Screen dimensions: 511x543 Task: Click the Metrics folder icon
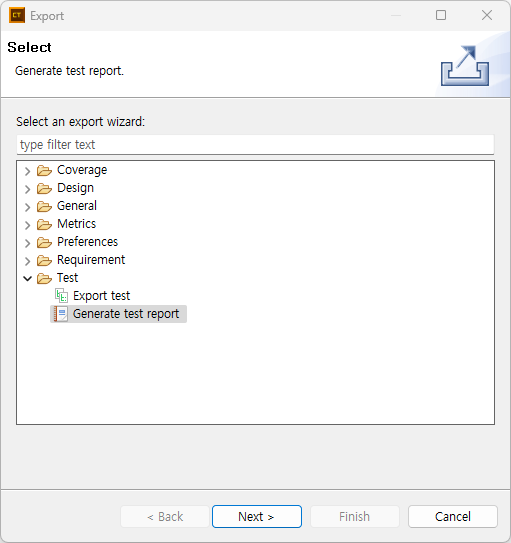pyautogui.click(x=44, y=224)
